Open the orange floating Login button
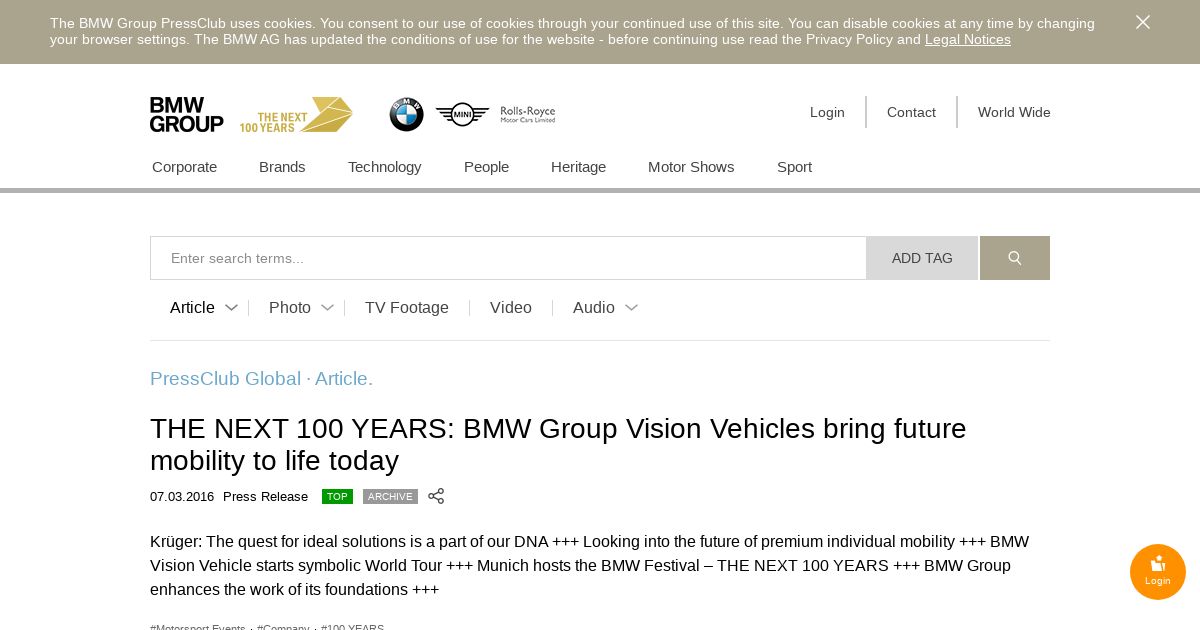1200x630 pixels. pyautogui.click(x=1158, y=572)
